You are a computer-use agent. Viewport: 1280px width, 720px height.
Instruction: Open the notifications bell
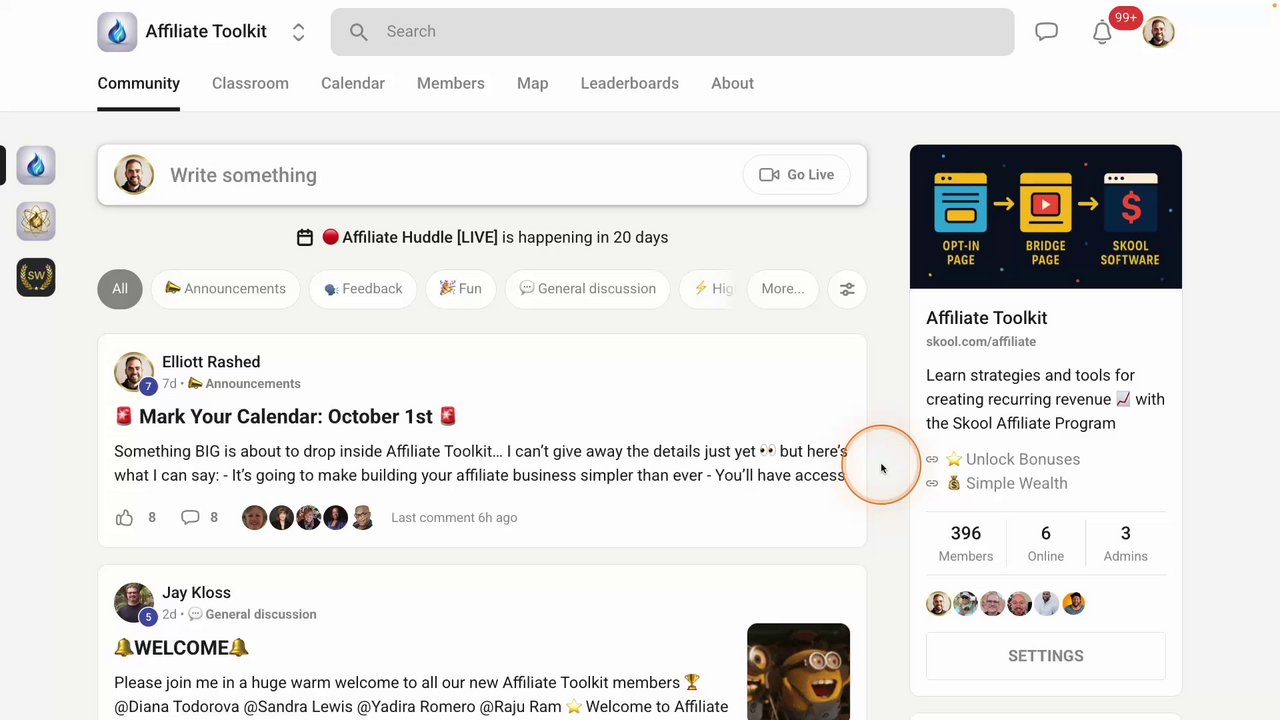pos(1102,31)
